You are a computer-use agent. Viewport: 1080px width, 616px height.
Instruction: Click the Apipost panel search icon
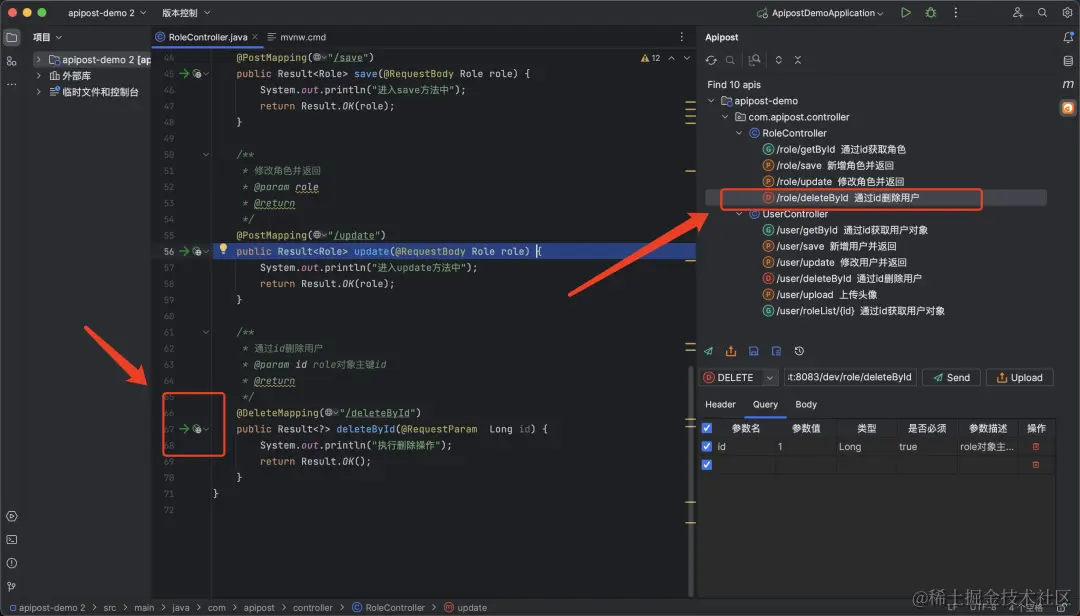(730, 60)
